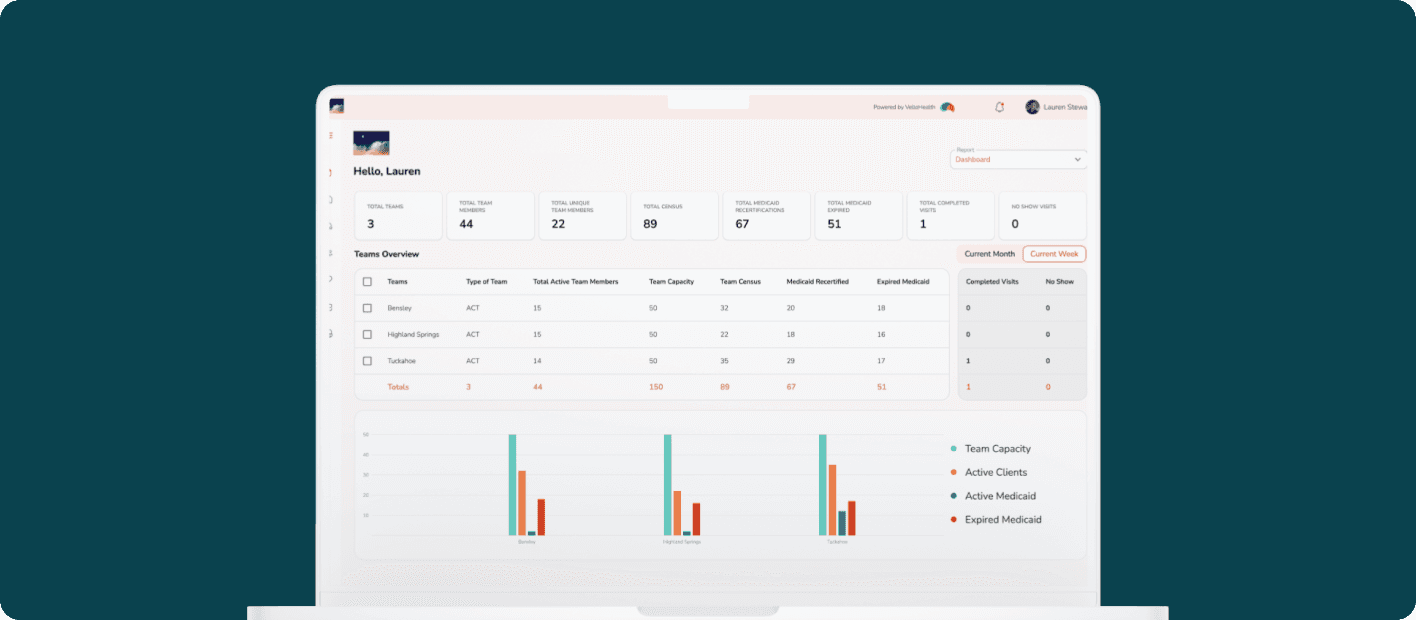Click the dark Active Medicaid bar for Tuckahoe
This screenshot has width=1416, height=620.
[842, 523]
